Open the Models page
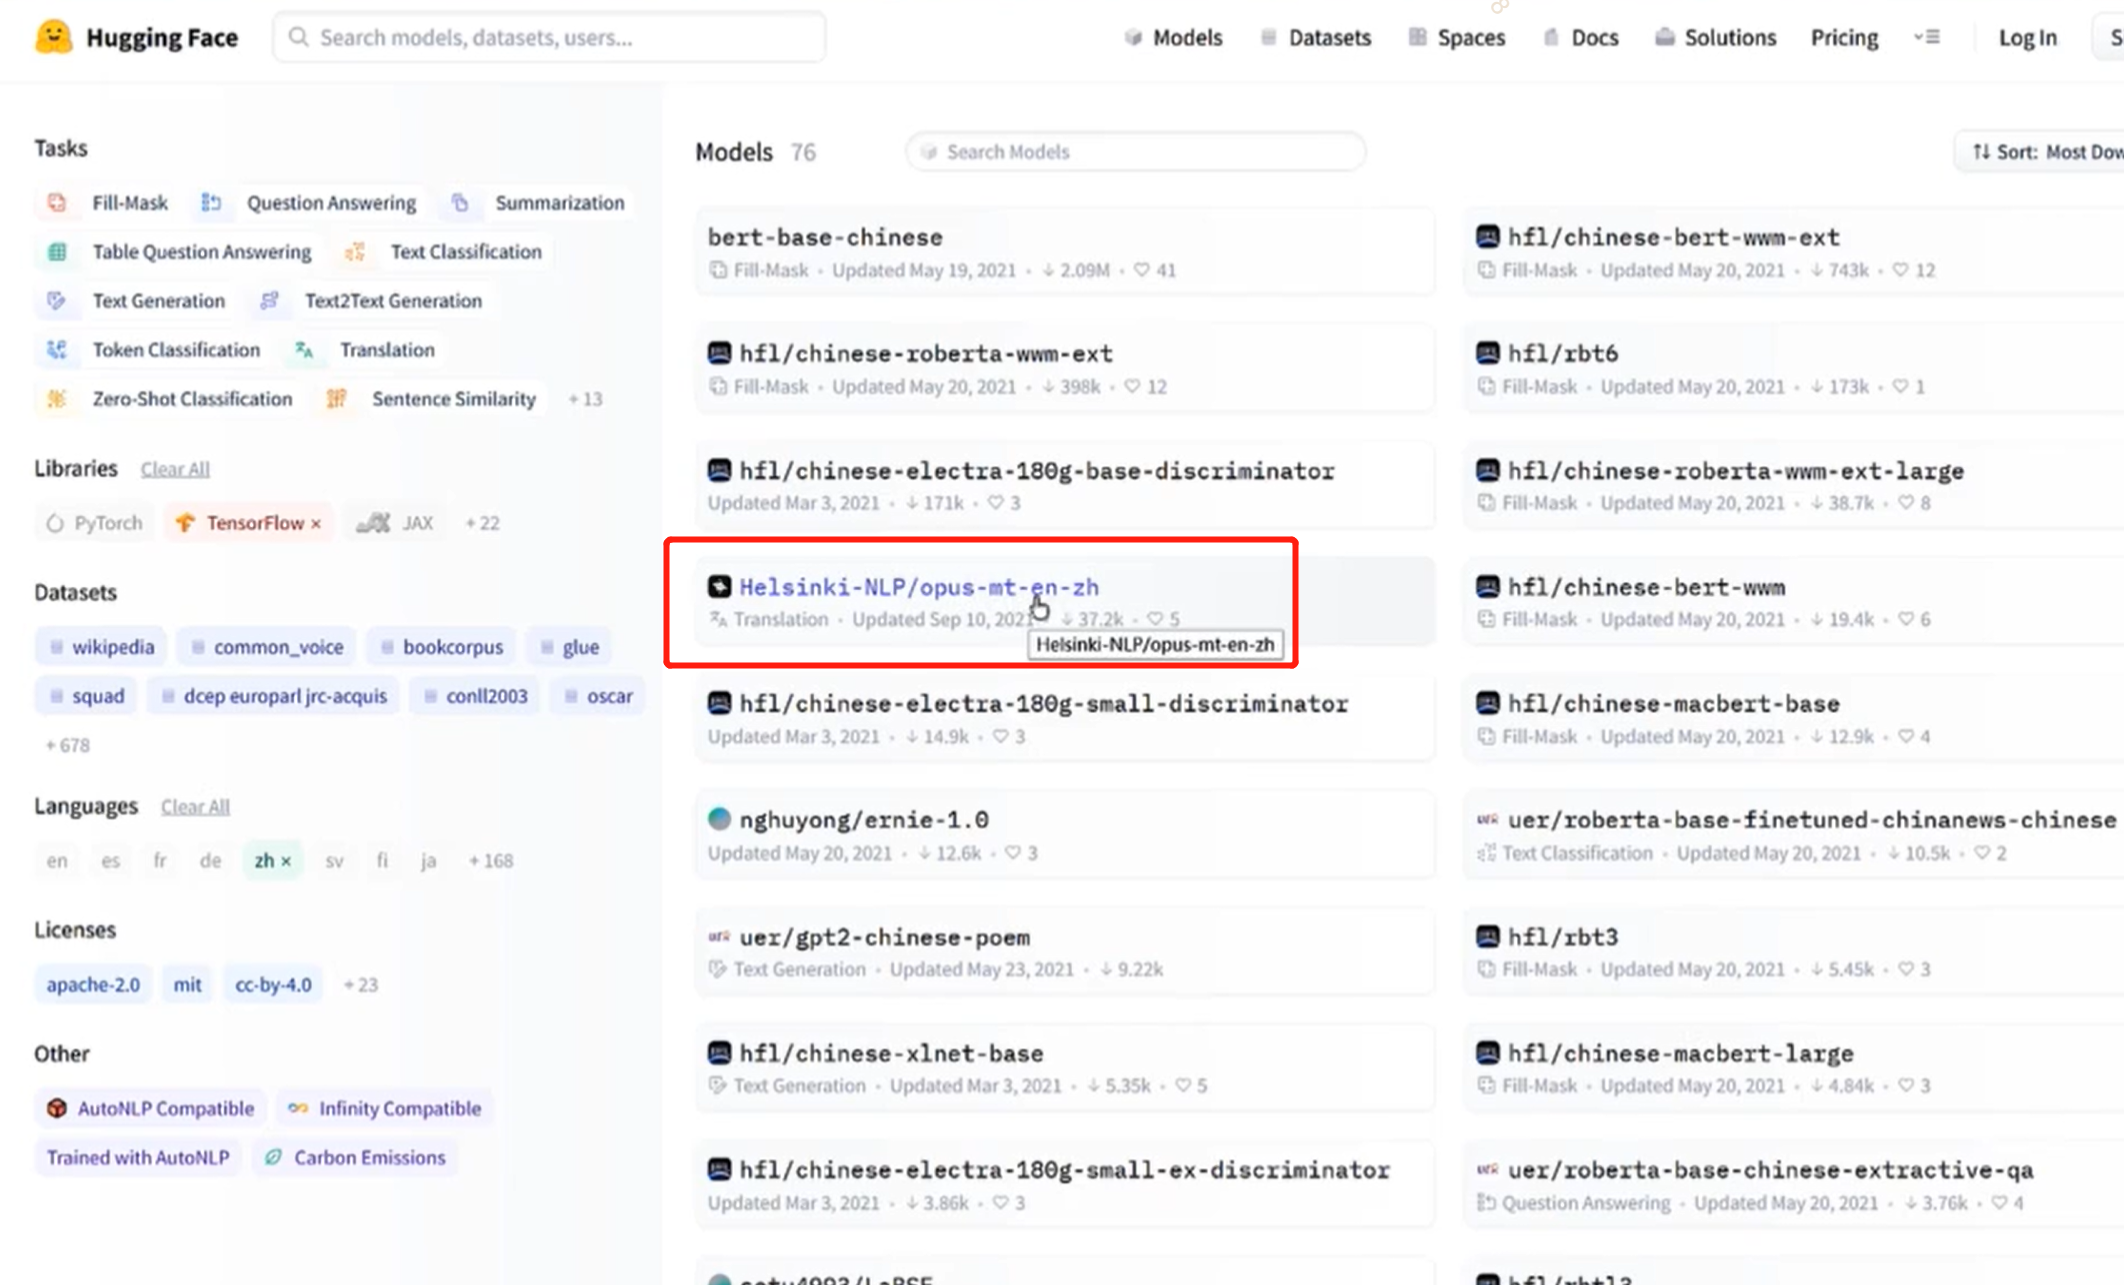 click(x=1174, y=38)
